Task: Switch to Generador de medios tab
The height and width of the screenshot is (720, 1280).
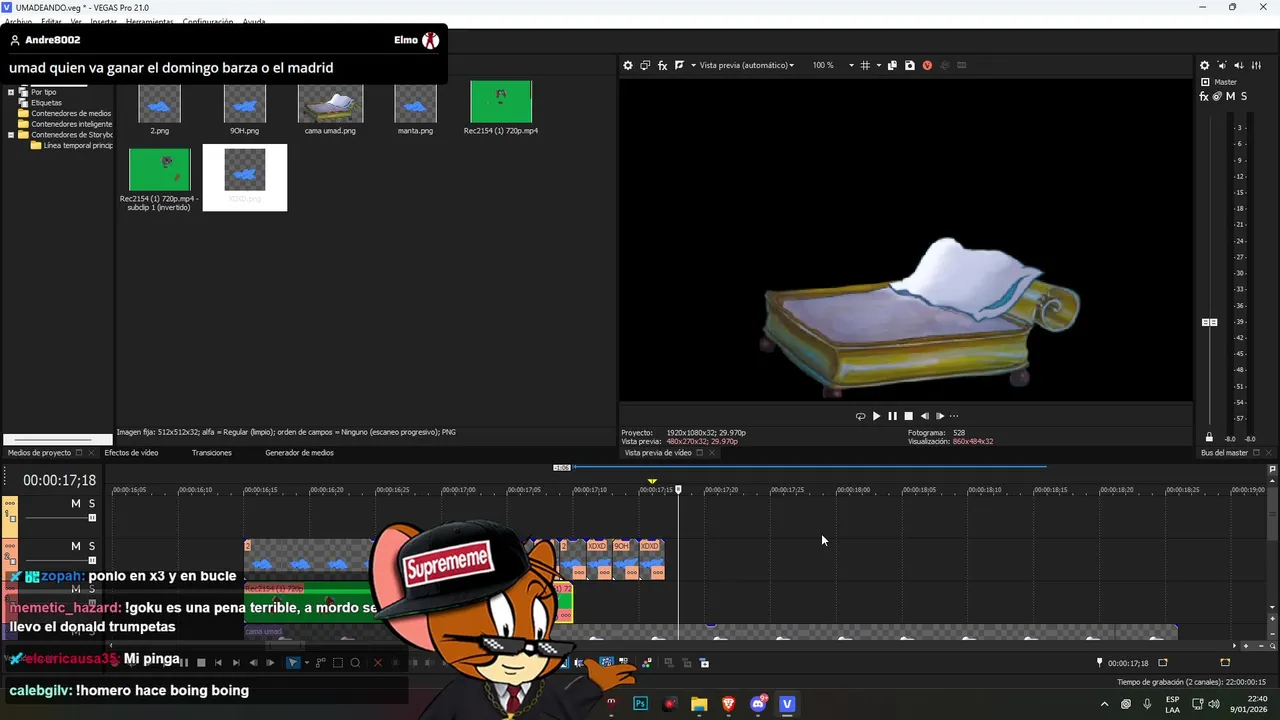Action: coord(299,453)
